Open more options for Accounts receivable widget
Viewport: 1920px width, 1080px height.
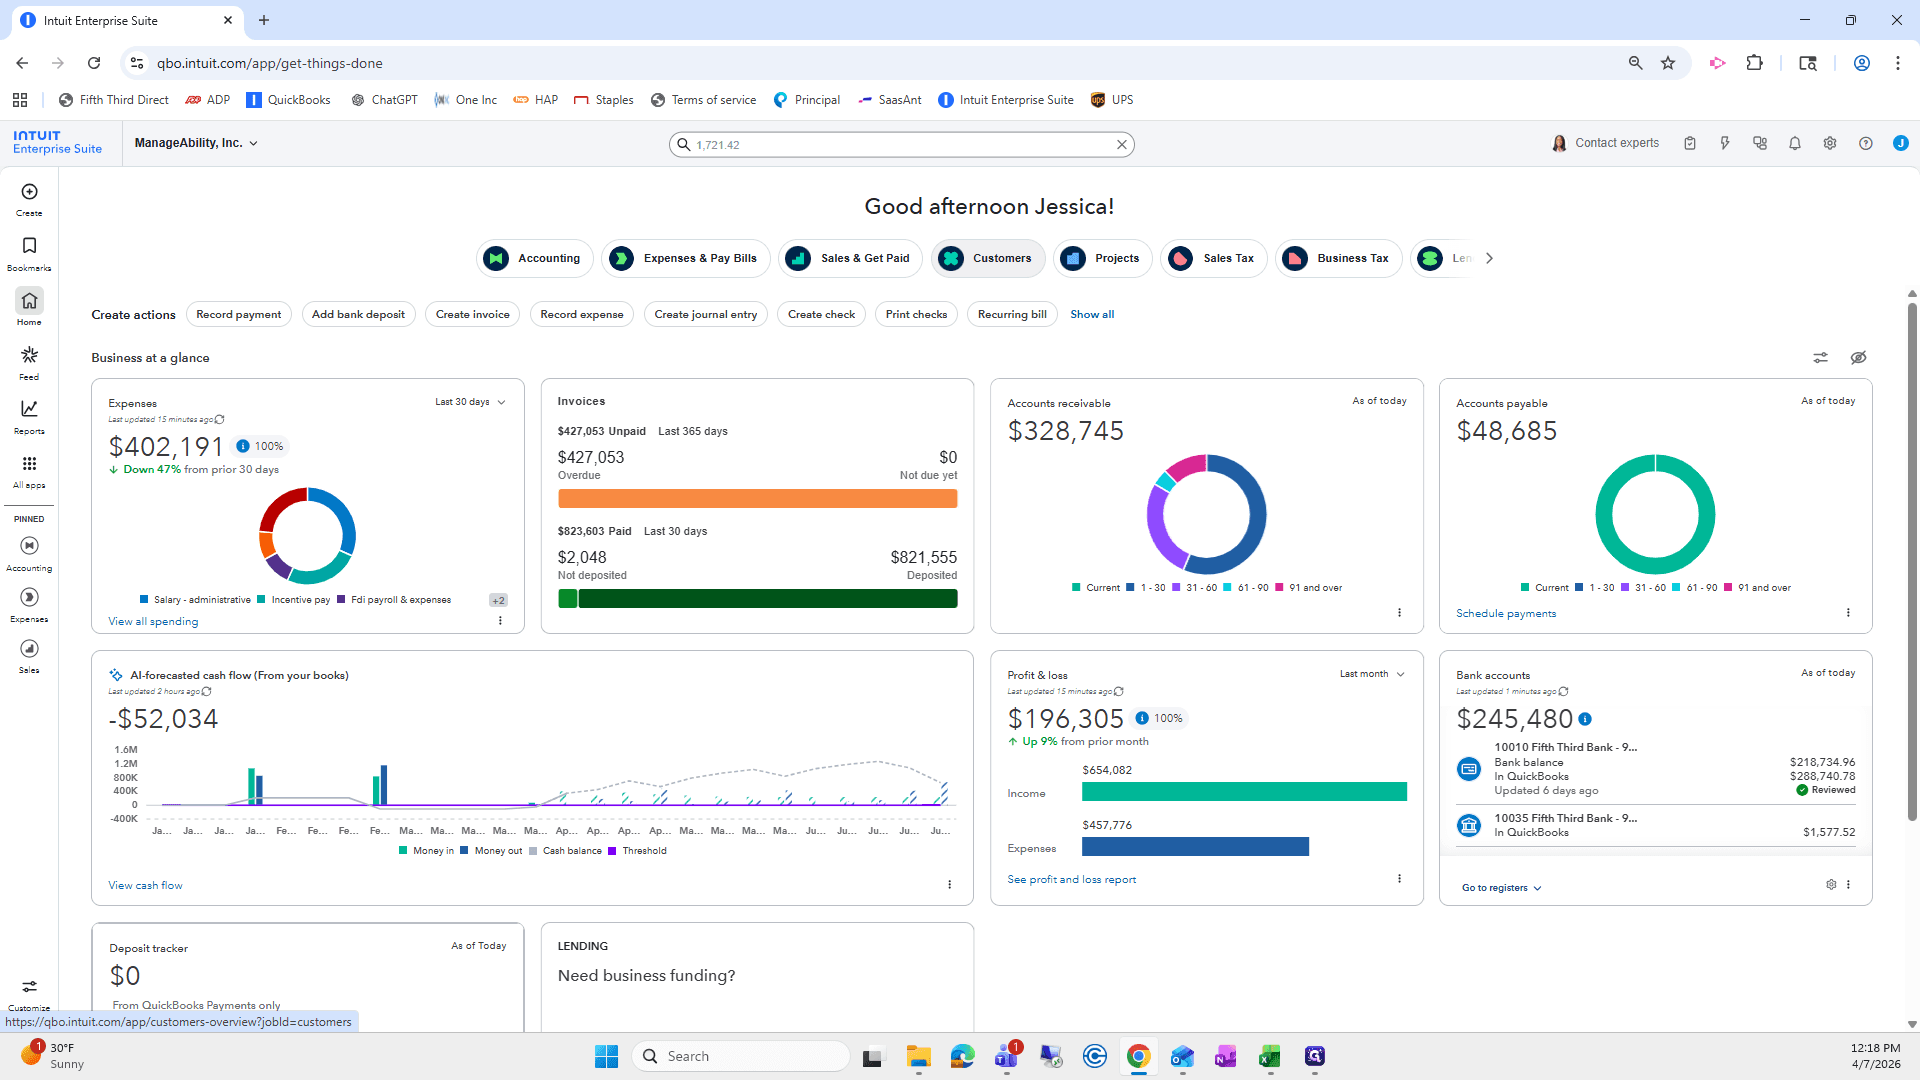click(x=1399, y=613)
